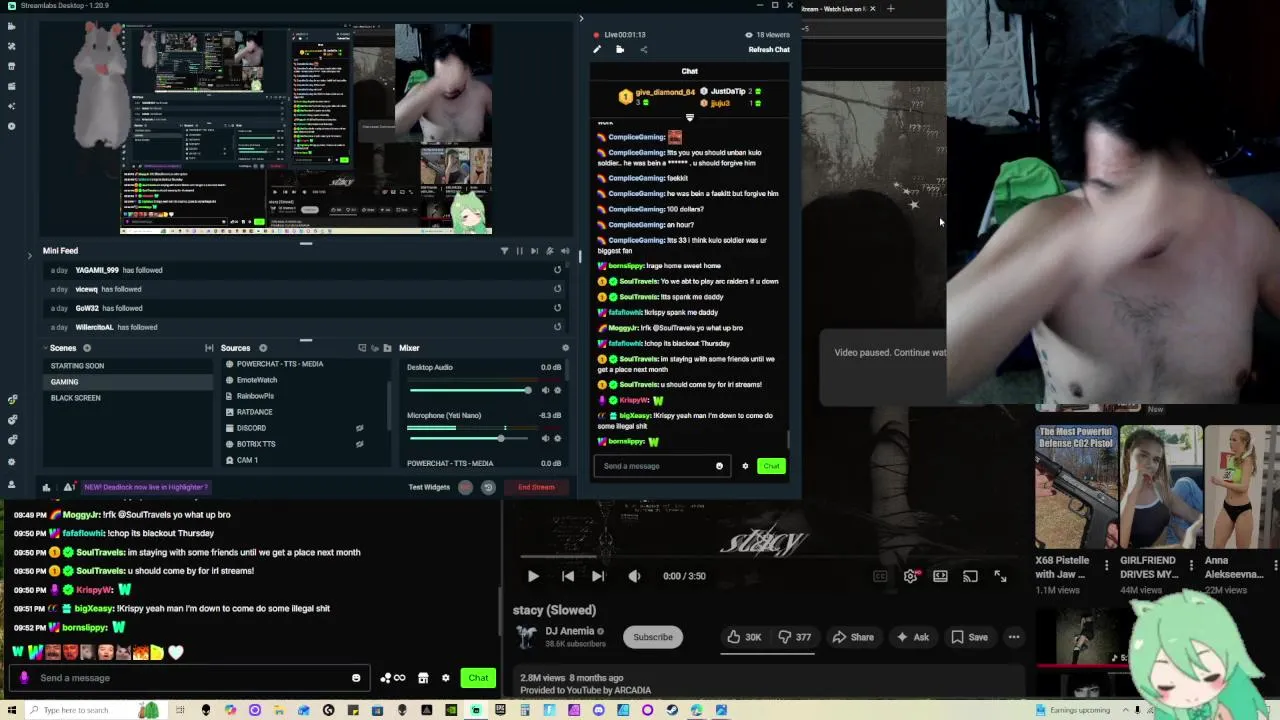The width and height of the screenshot is (1280, 720).
Task: Click Refresh Chat in Streamlabs
Action: tap(769, 49)
